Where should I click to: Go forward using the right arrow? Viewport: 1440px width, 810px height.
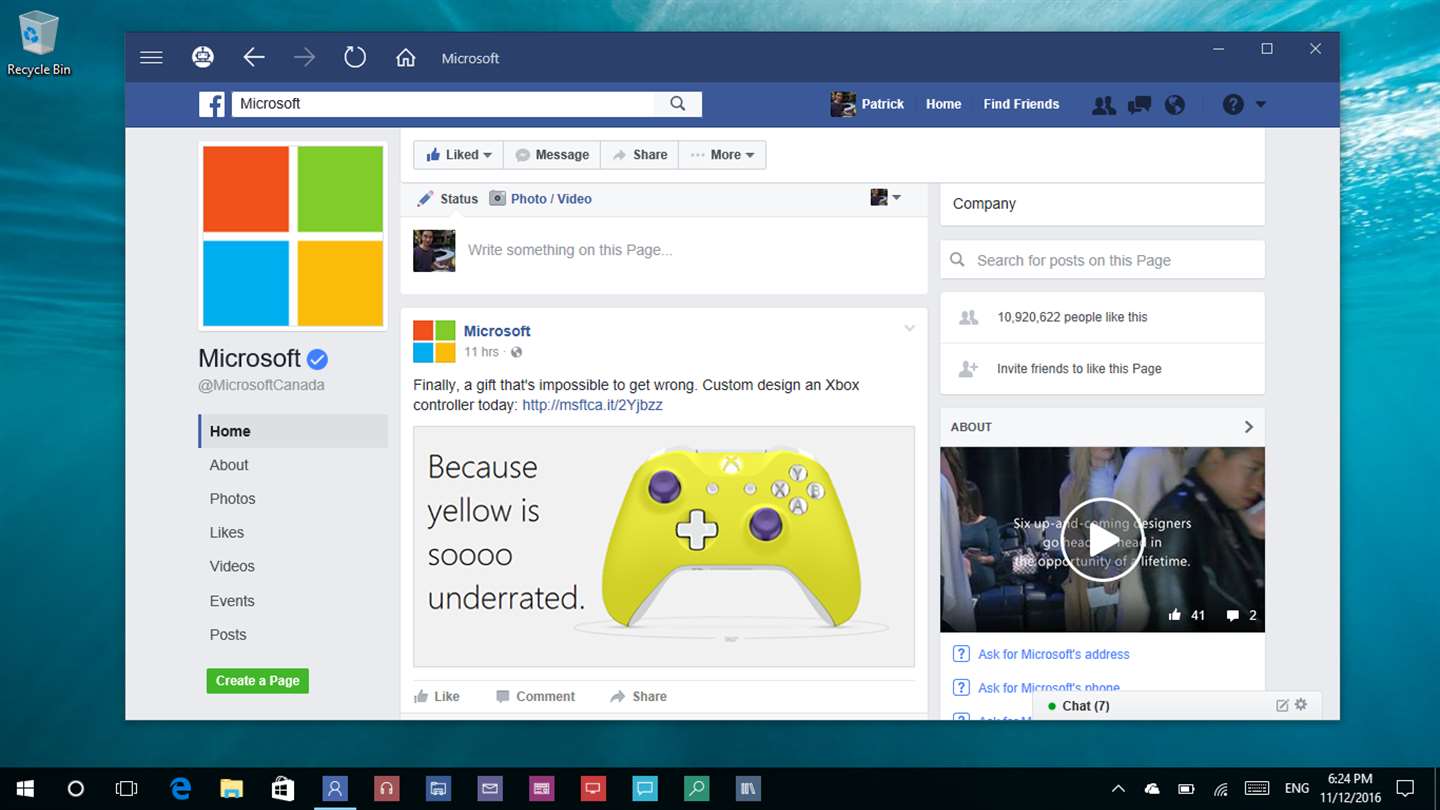tap(304, 57)
